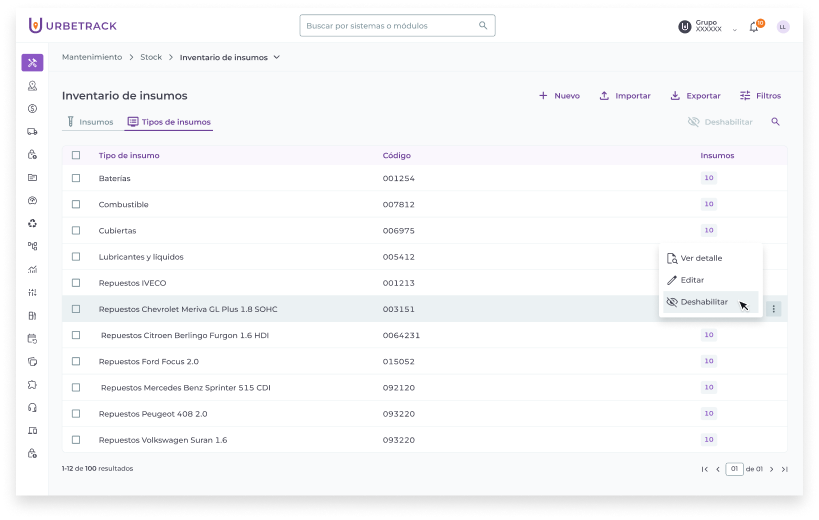Click the module search field

coord(390,26)
